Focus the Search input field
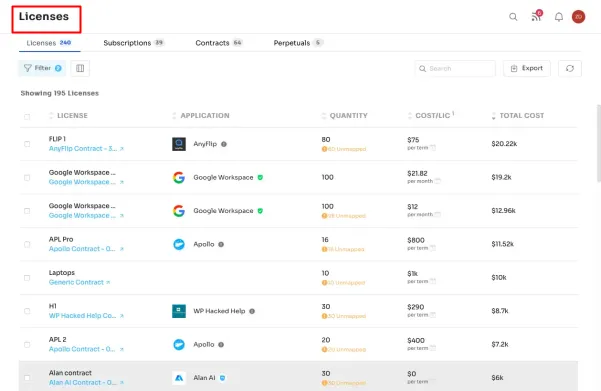This screenshot has width=601, height=391. click(455, 68)
